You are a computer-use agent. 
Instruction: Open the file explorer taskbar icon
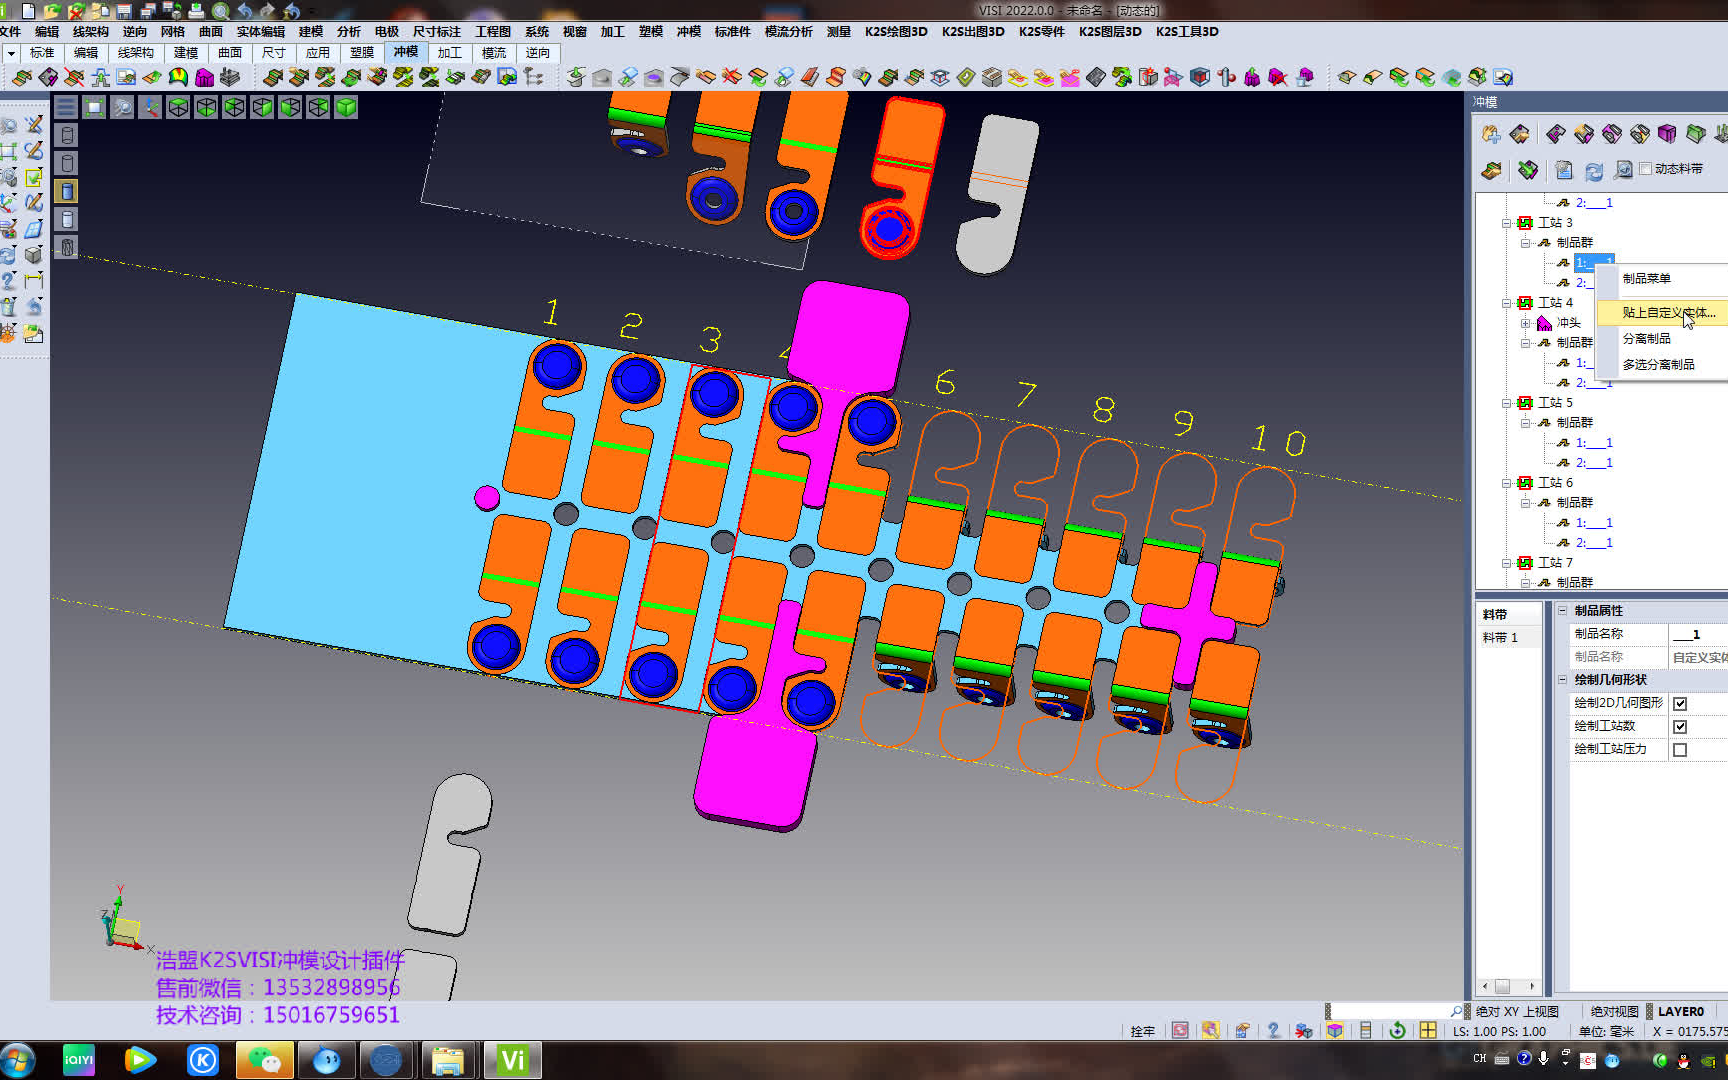[448, 1060]
